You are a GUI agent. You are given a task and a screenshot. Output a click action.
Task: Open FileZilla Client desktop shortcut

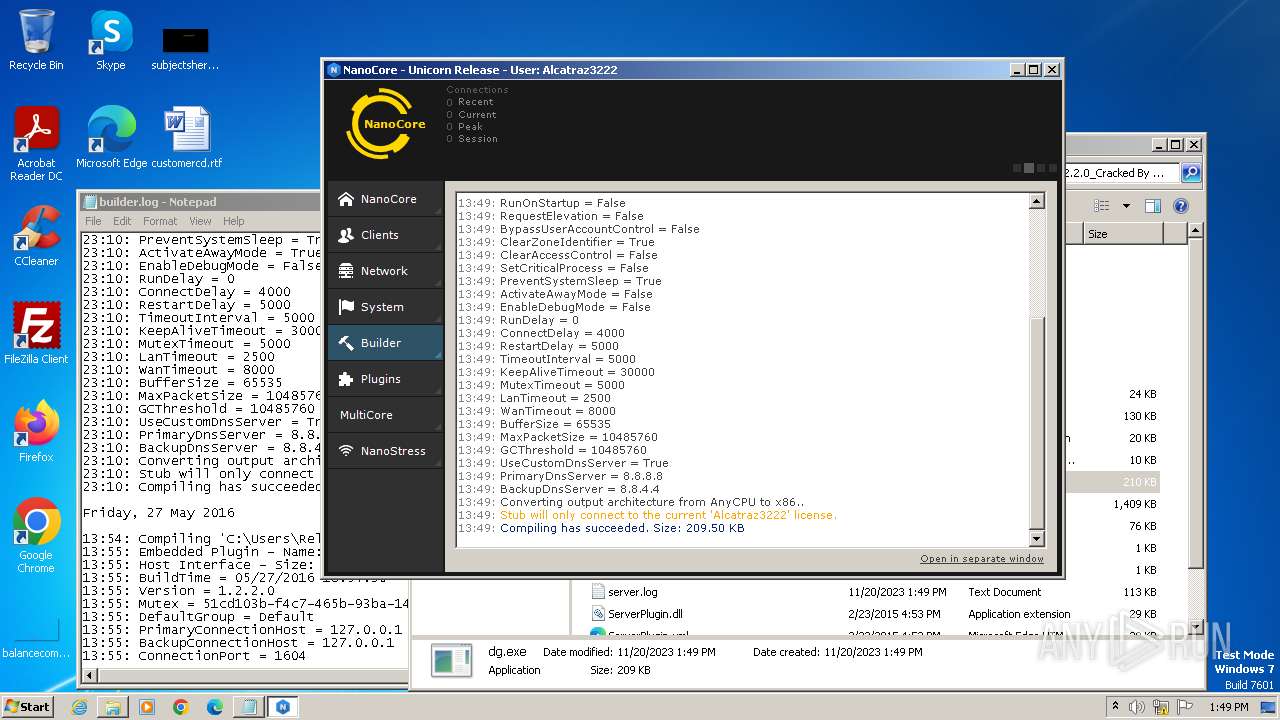pos(36,334)
